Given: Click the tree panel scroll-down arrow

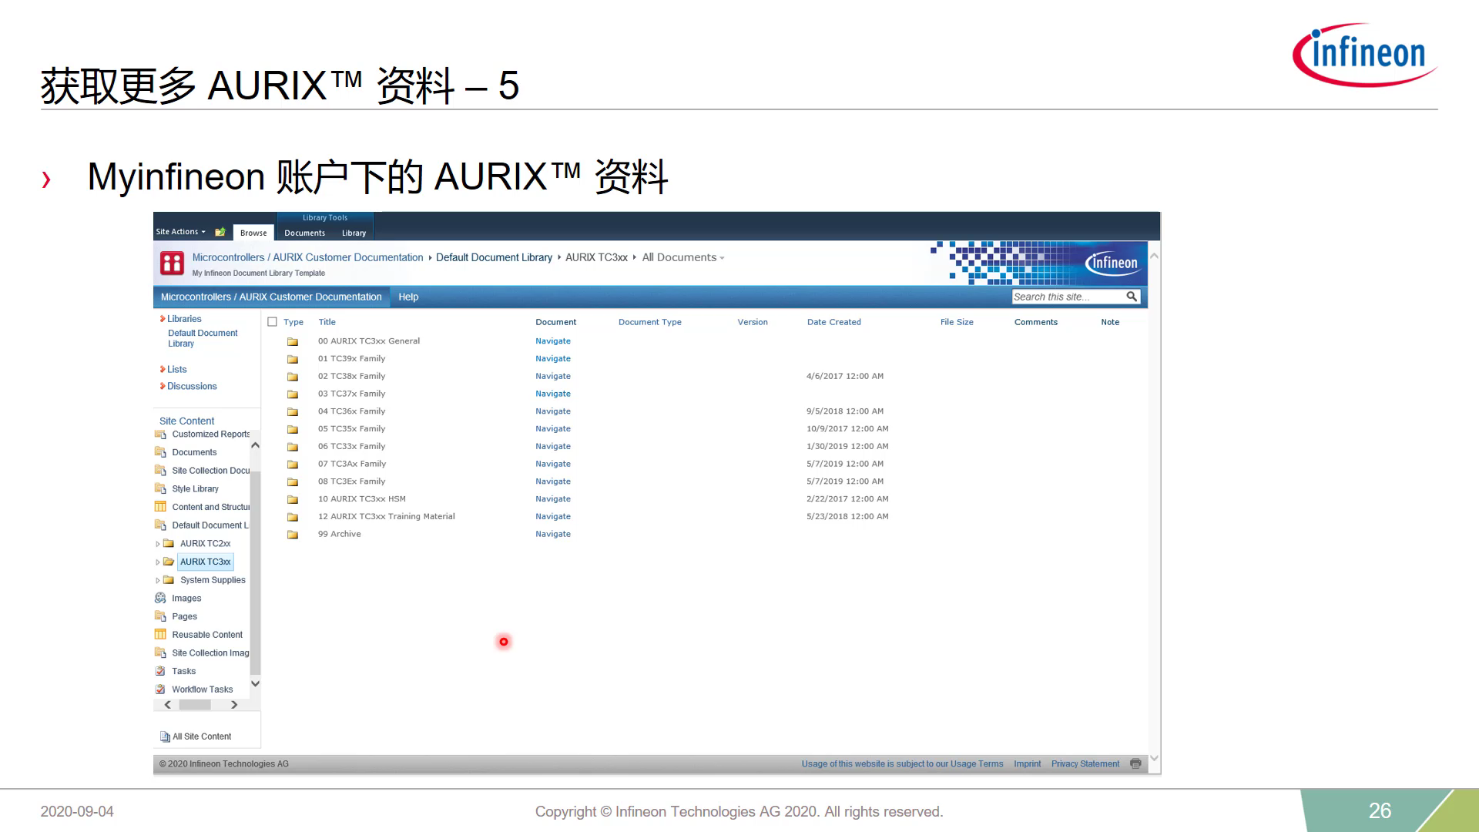Looking at the screenshot, I should pos(255,684).
